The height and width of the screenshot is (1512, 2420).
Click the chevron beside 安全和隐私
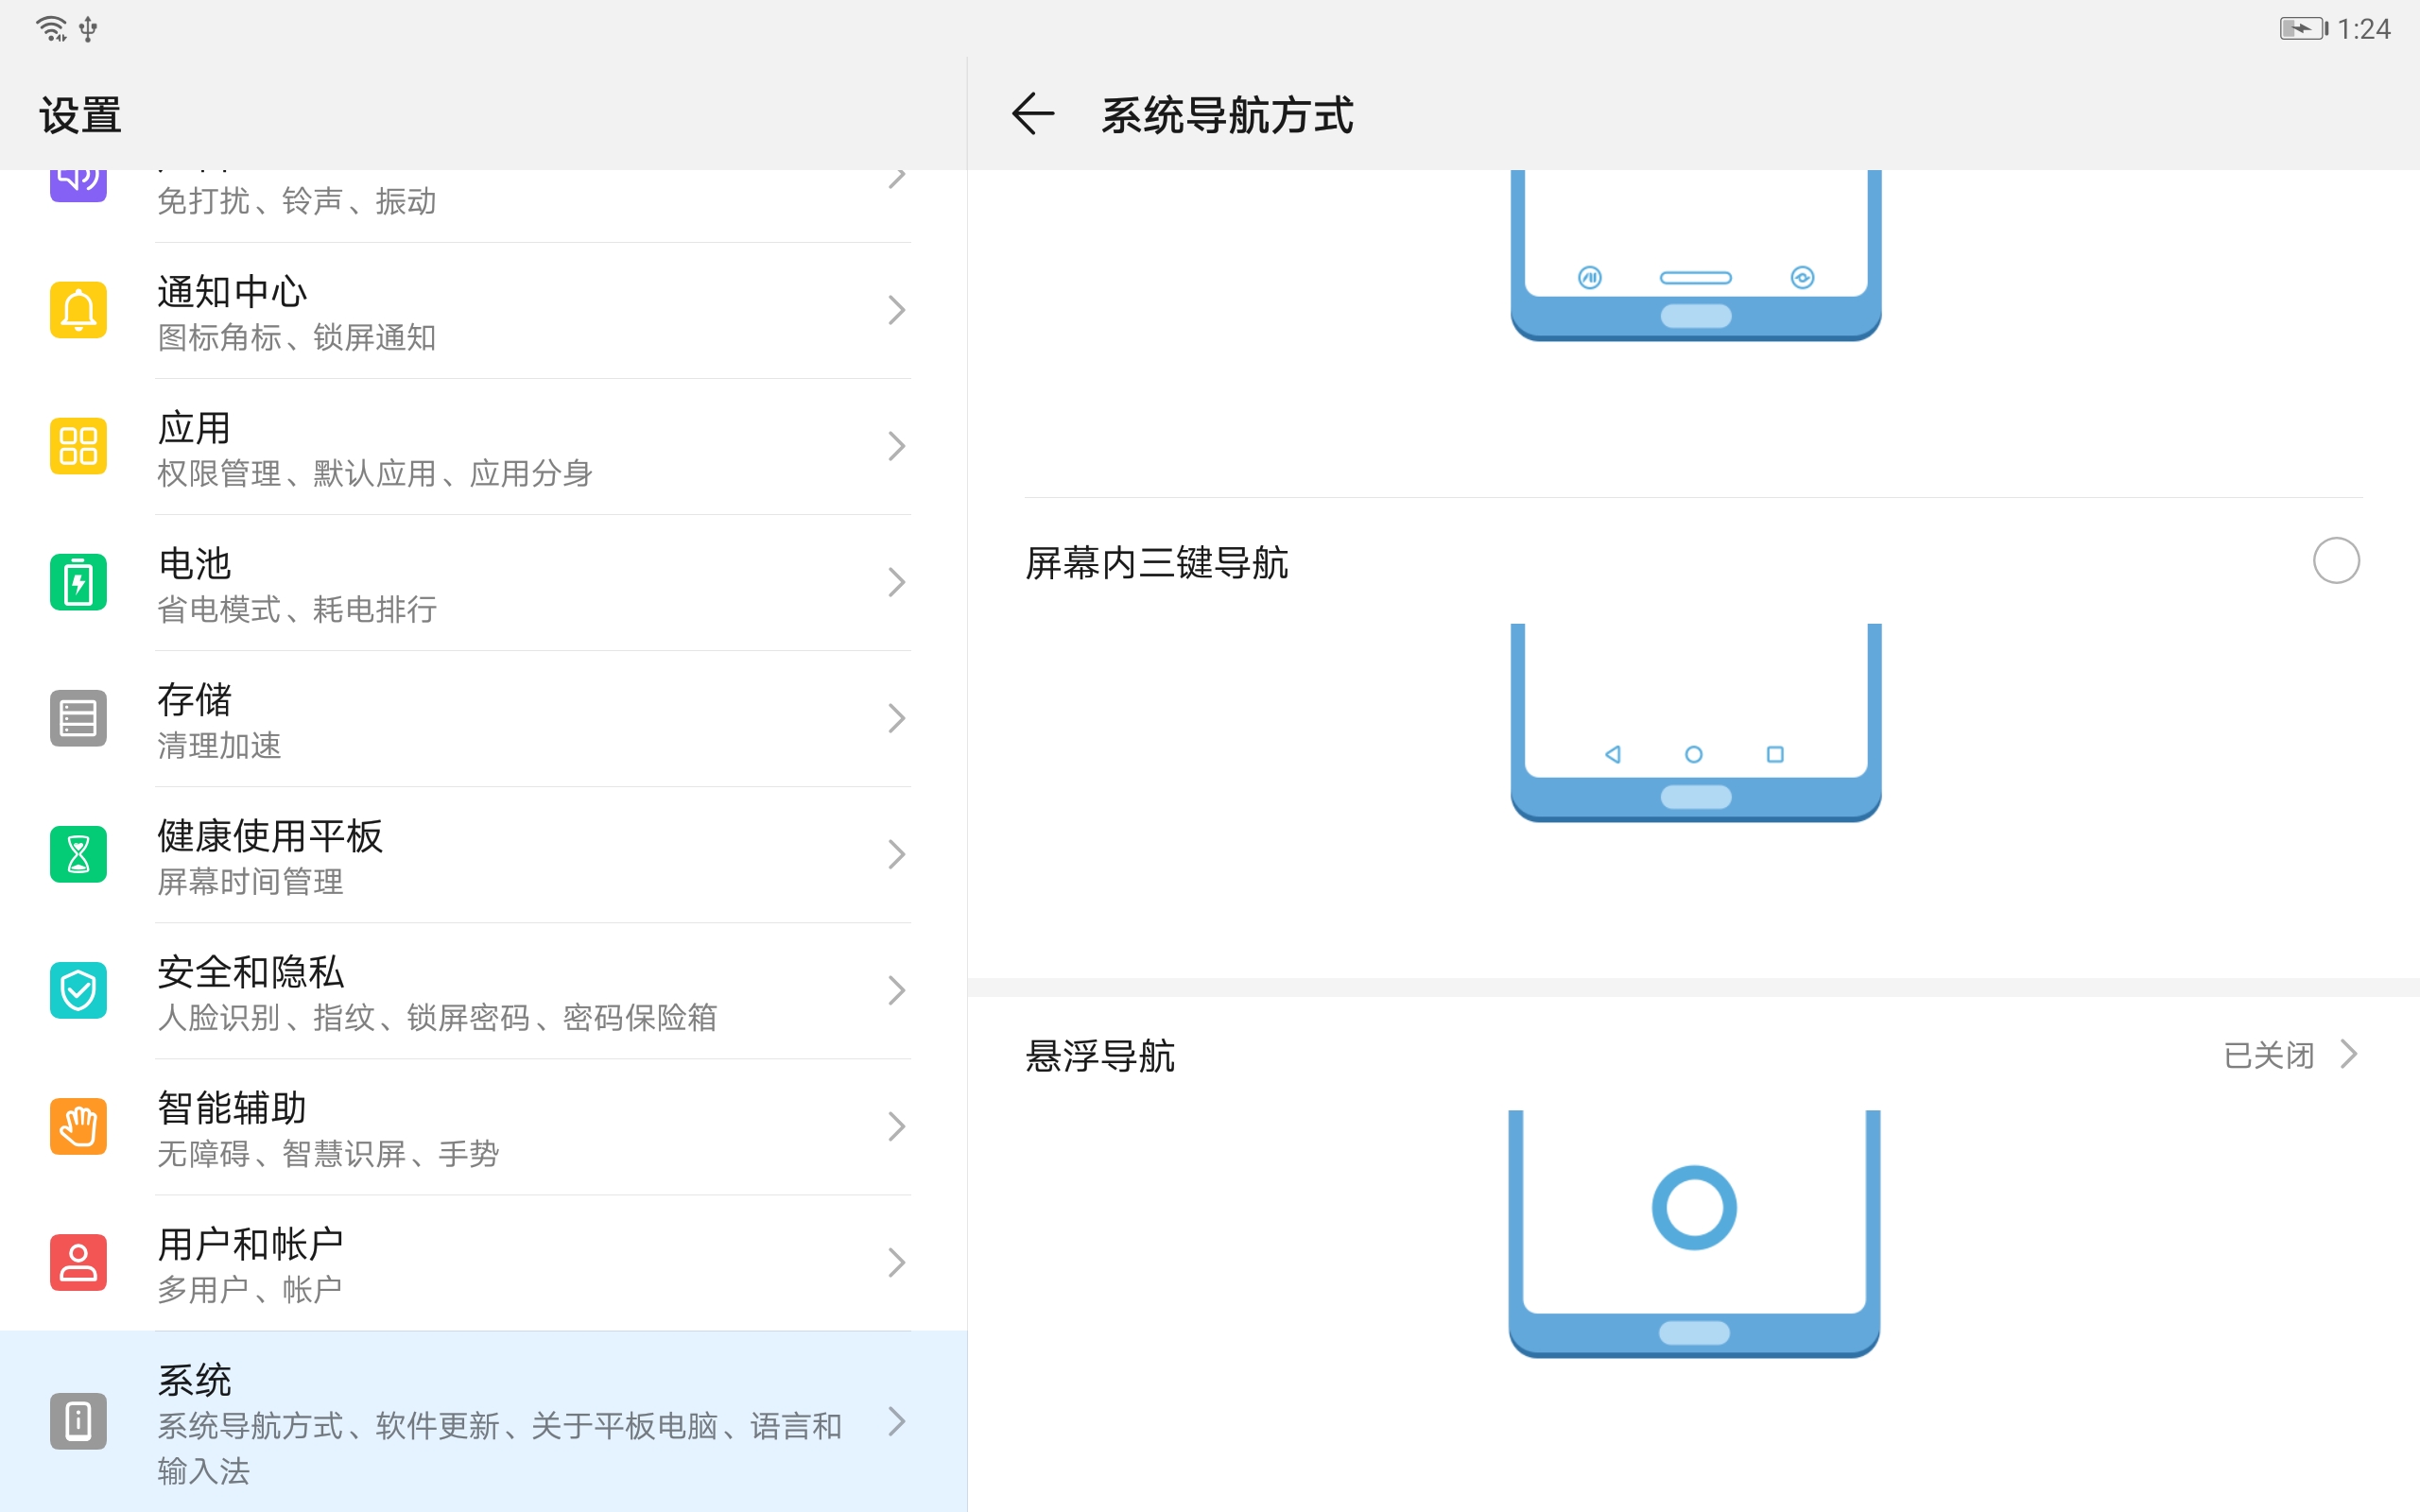click(x=895, y=989)
